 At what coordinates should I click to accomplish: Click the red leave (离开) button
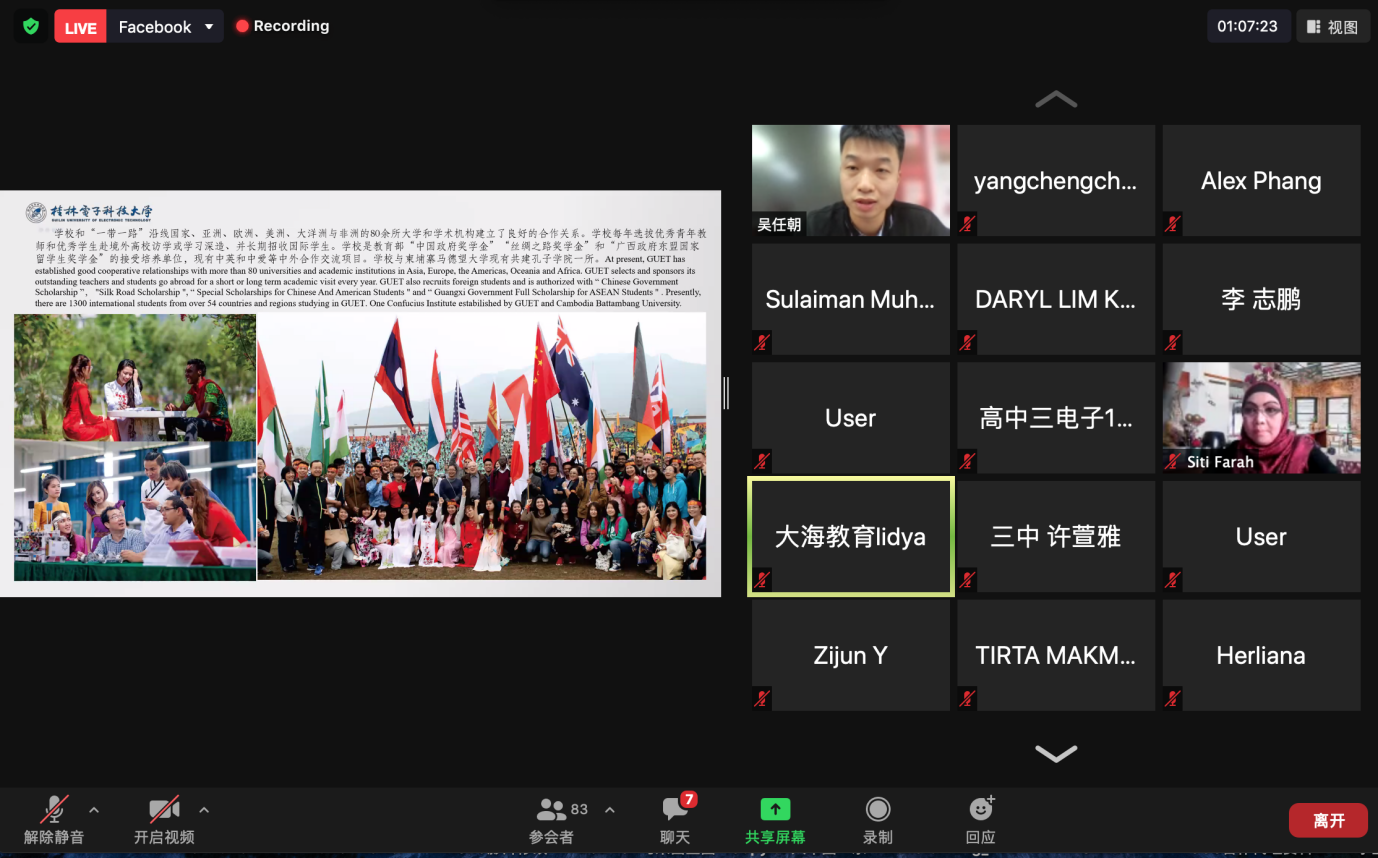[1328, 821]
